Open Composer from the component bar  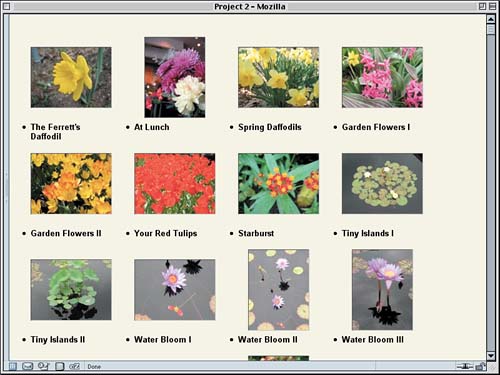pos(44,366)
